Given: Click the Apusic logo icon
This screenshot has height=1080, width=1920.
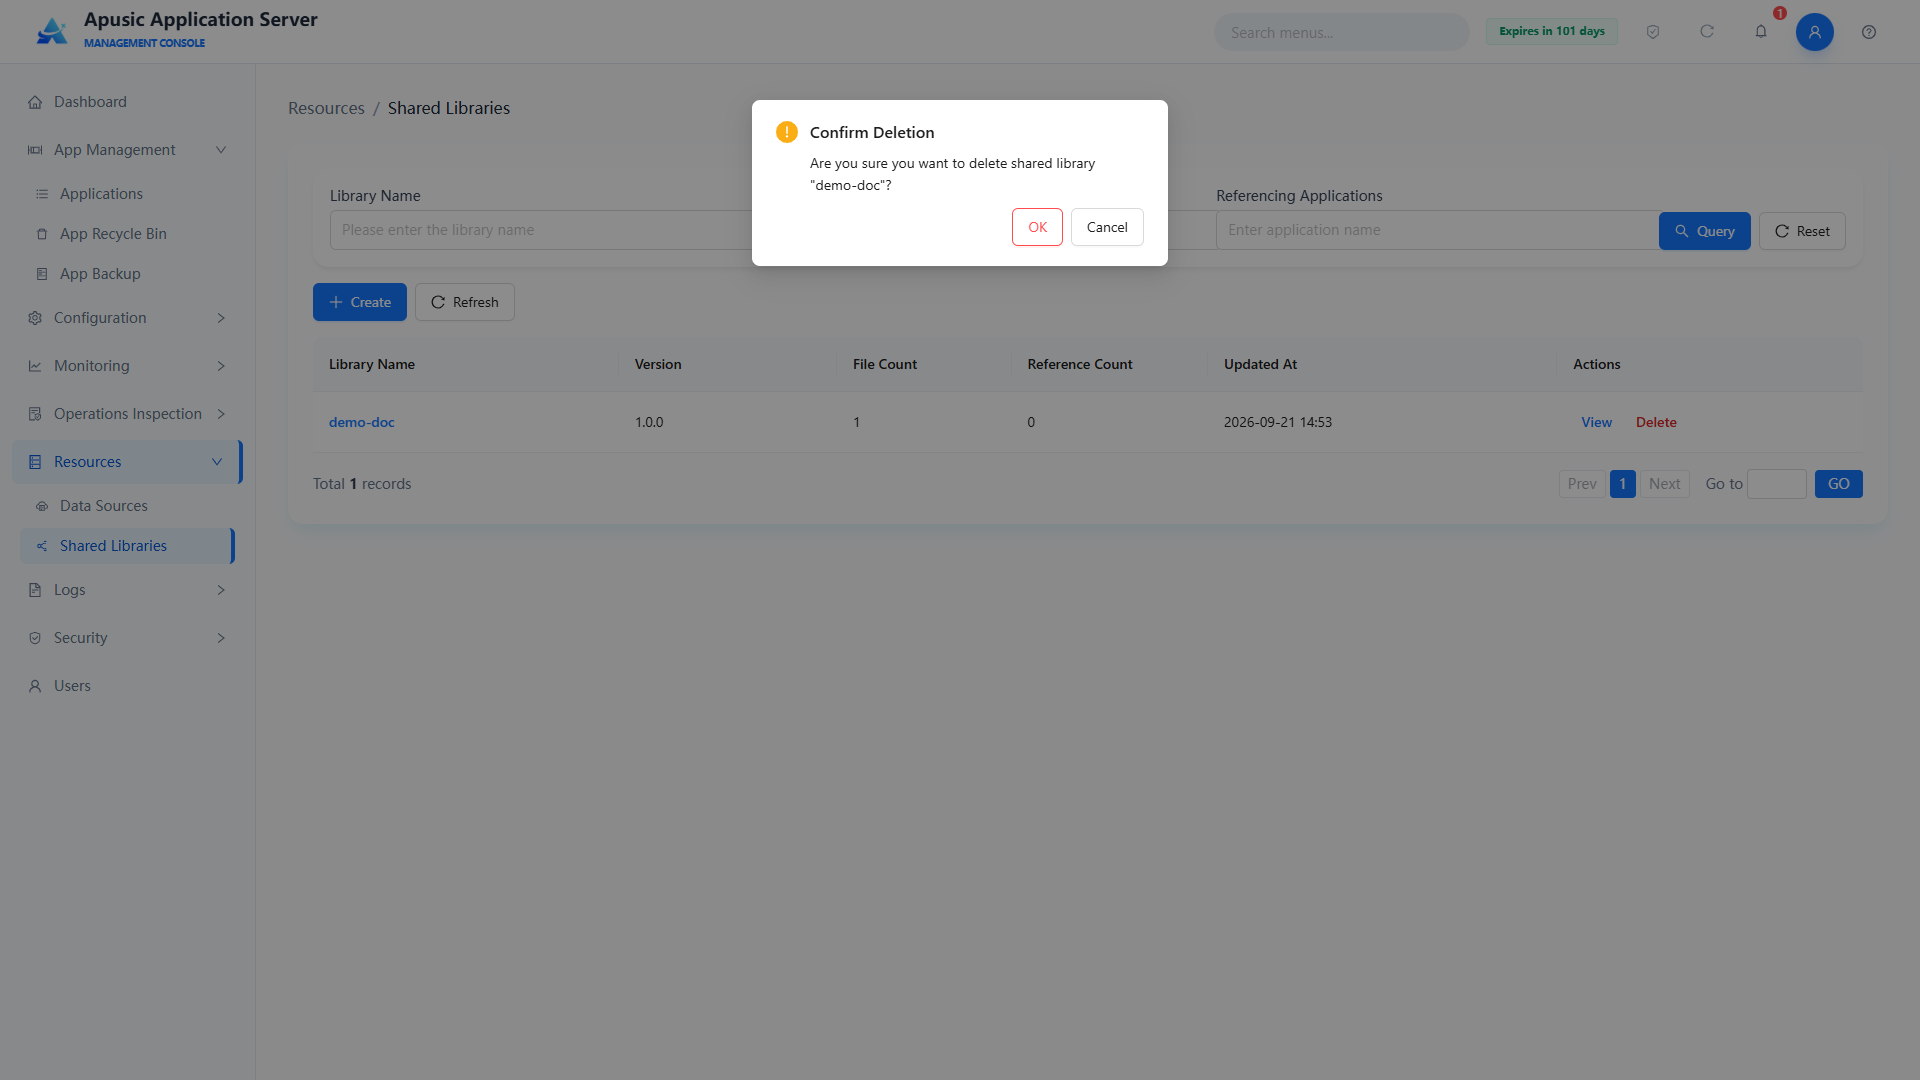Looking at the screenshot, I should (x=52, y=31).
